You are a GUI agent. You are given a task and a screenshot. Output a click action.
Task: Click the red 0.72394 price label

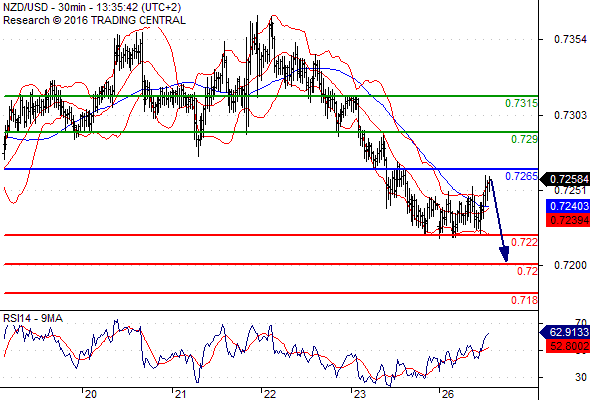[568, 220]
